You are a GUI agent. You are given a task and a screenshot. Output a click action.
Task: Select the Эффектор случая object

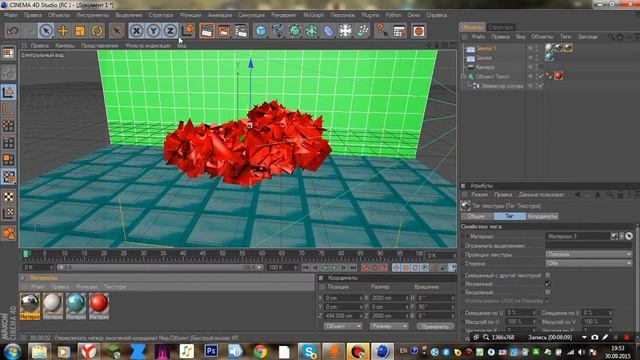coord(502,86)
